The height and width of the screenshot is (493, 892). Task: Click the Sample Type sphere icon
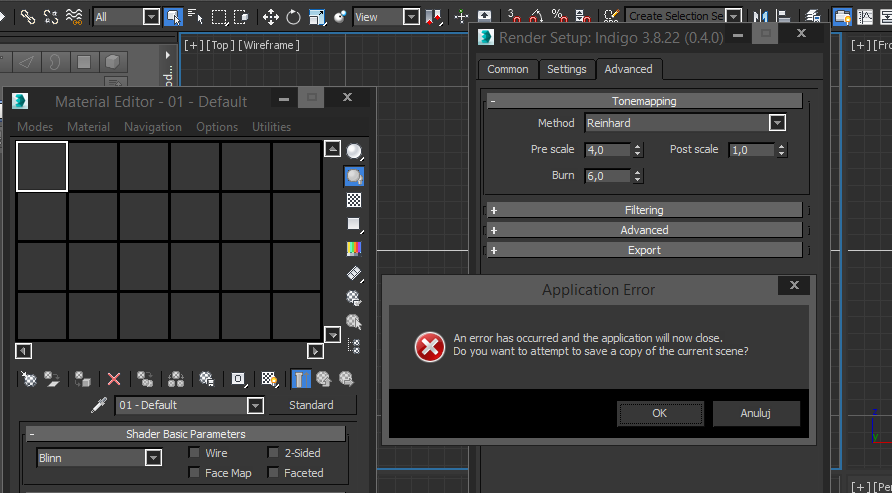tap(354, 152)
